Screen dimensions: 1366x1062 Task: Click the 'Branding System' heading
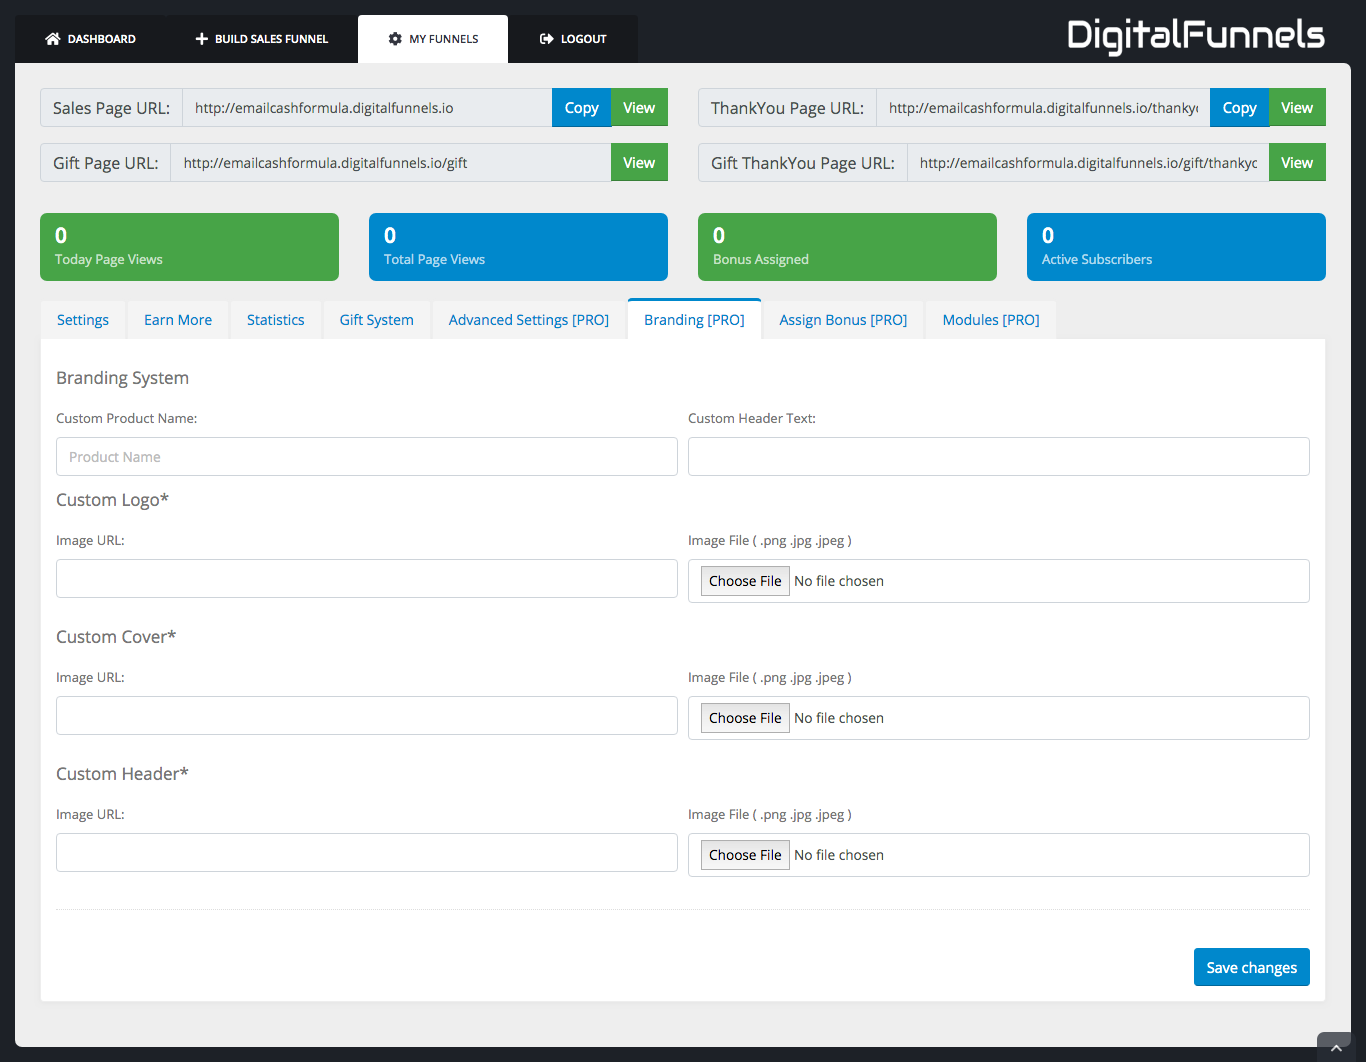point(122,378)
